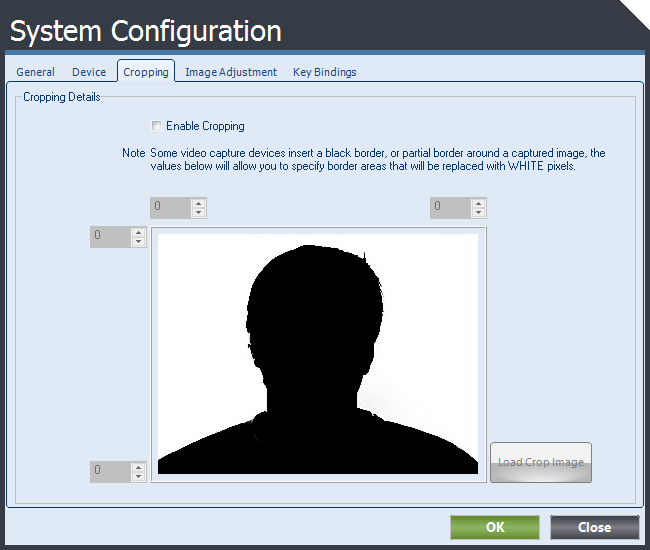
Task: Focus the number field above preview's right corner
Action: point(451,208)
